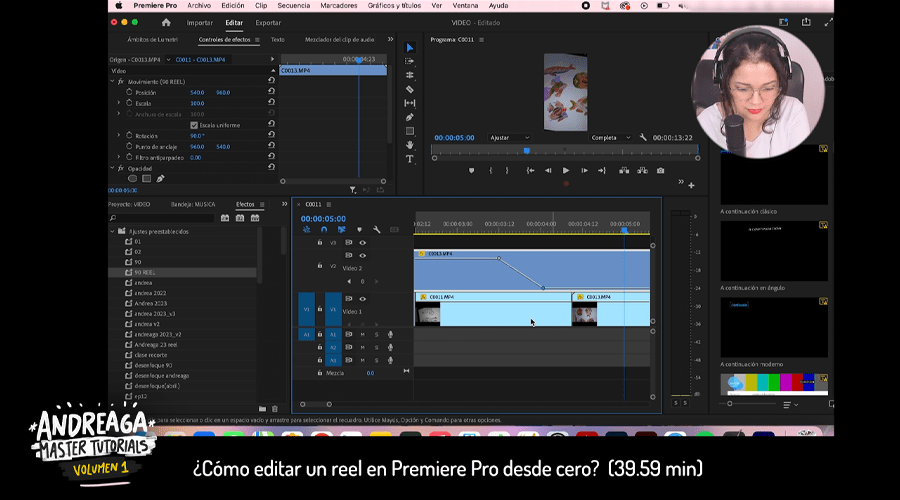
Task: Switch to the Texto tab
Action: pyautogui.click(x=278, y=40)
